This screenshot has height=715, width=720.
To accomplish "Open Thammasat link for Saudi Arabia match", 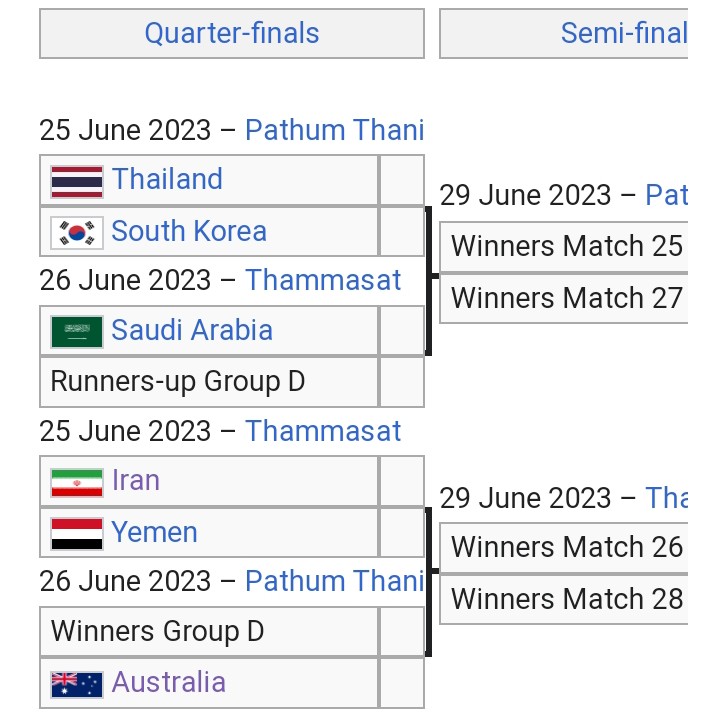I will 323,280.
